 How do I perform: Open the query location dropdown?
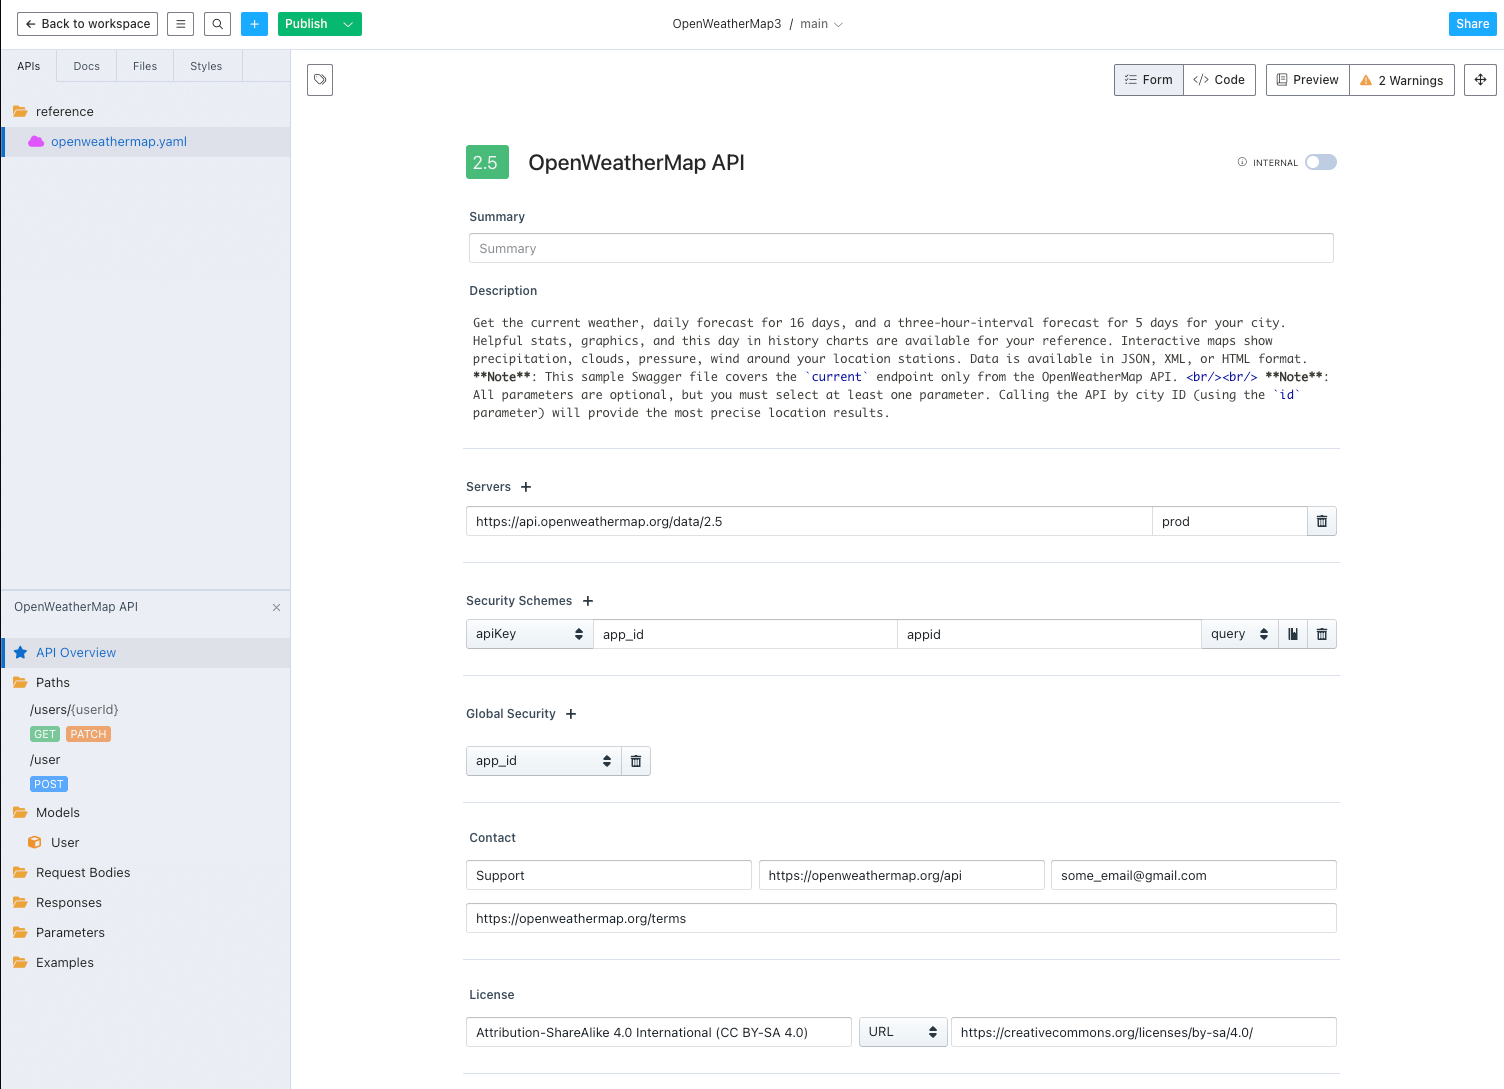[x=1239, y=634]
